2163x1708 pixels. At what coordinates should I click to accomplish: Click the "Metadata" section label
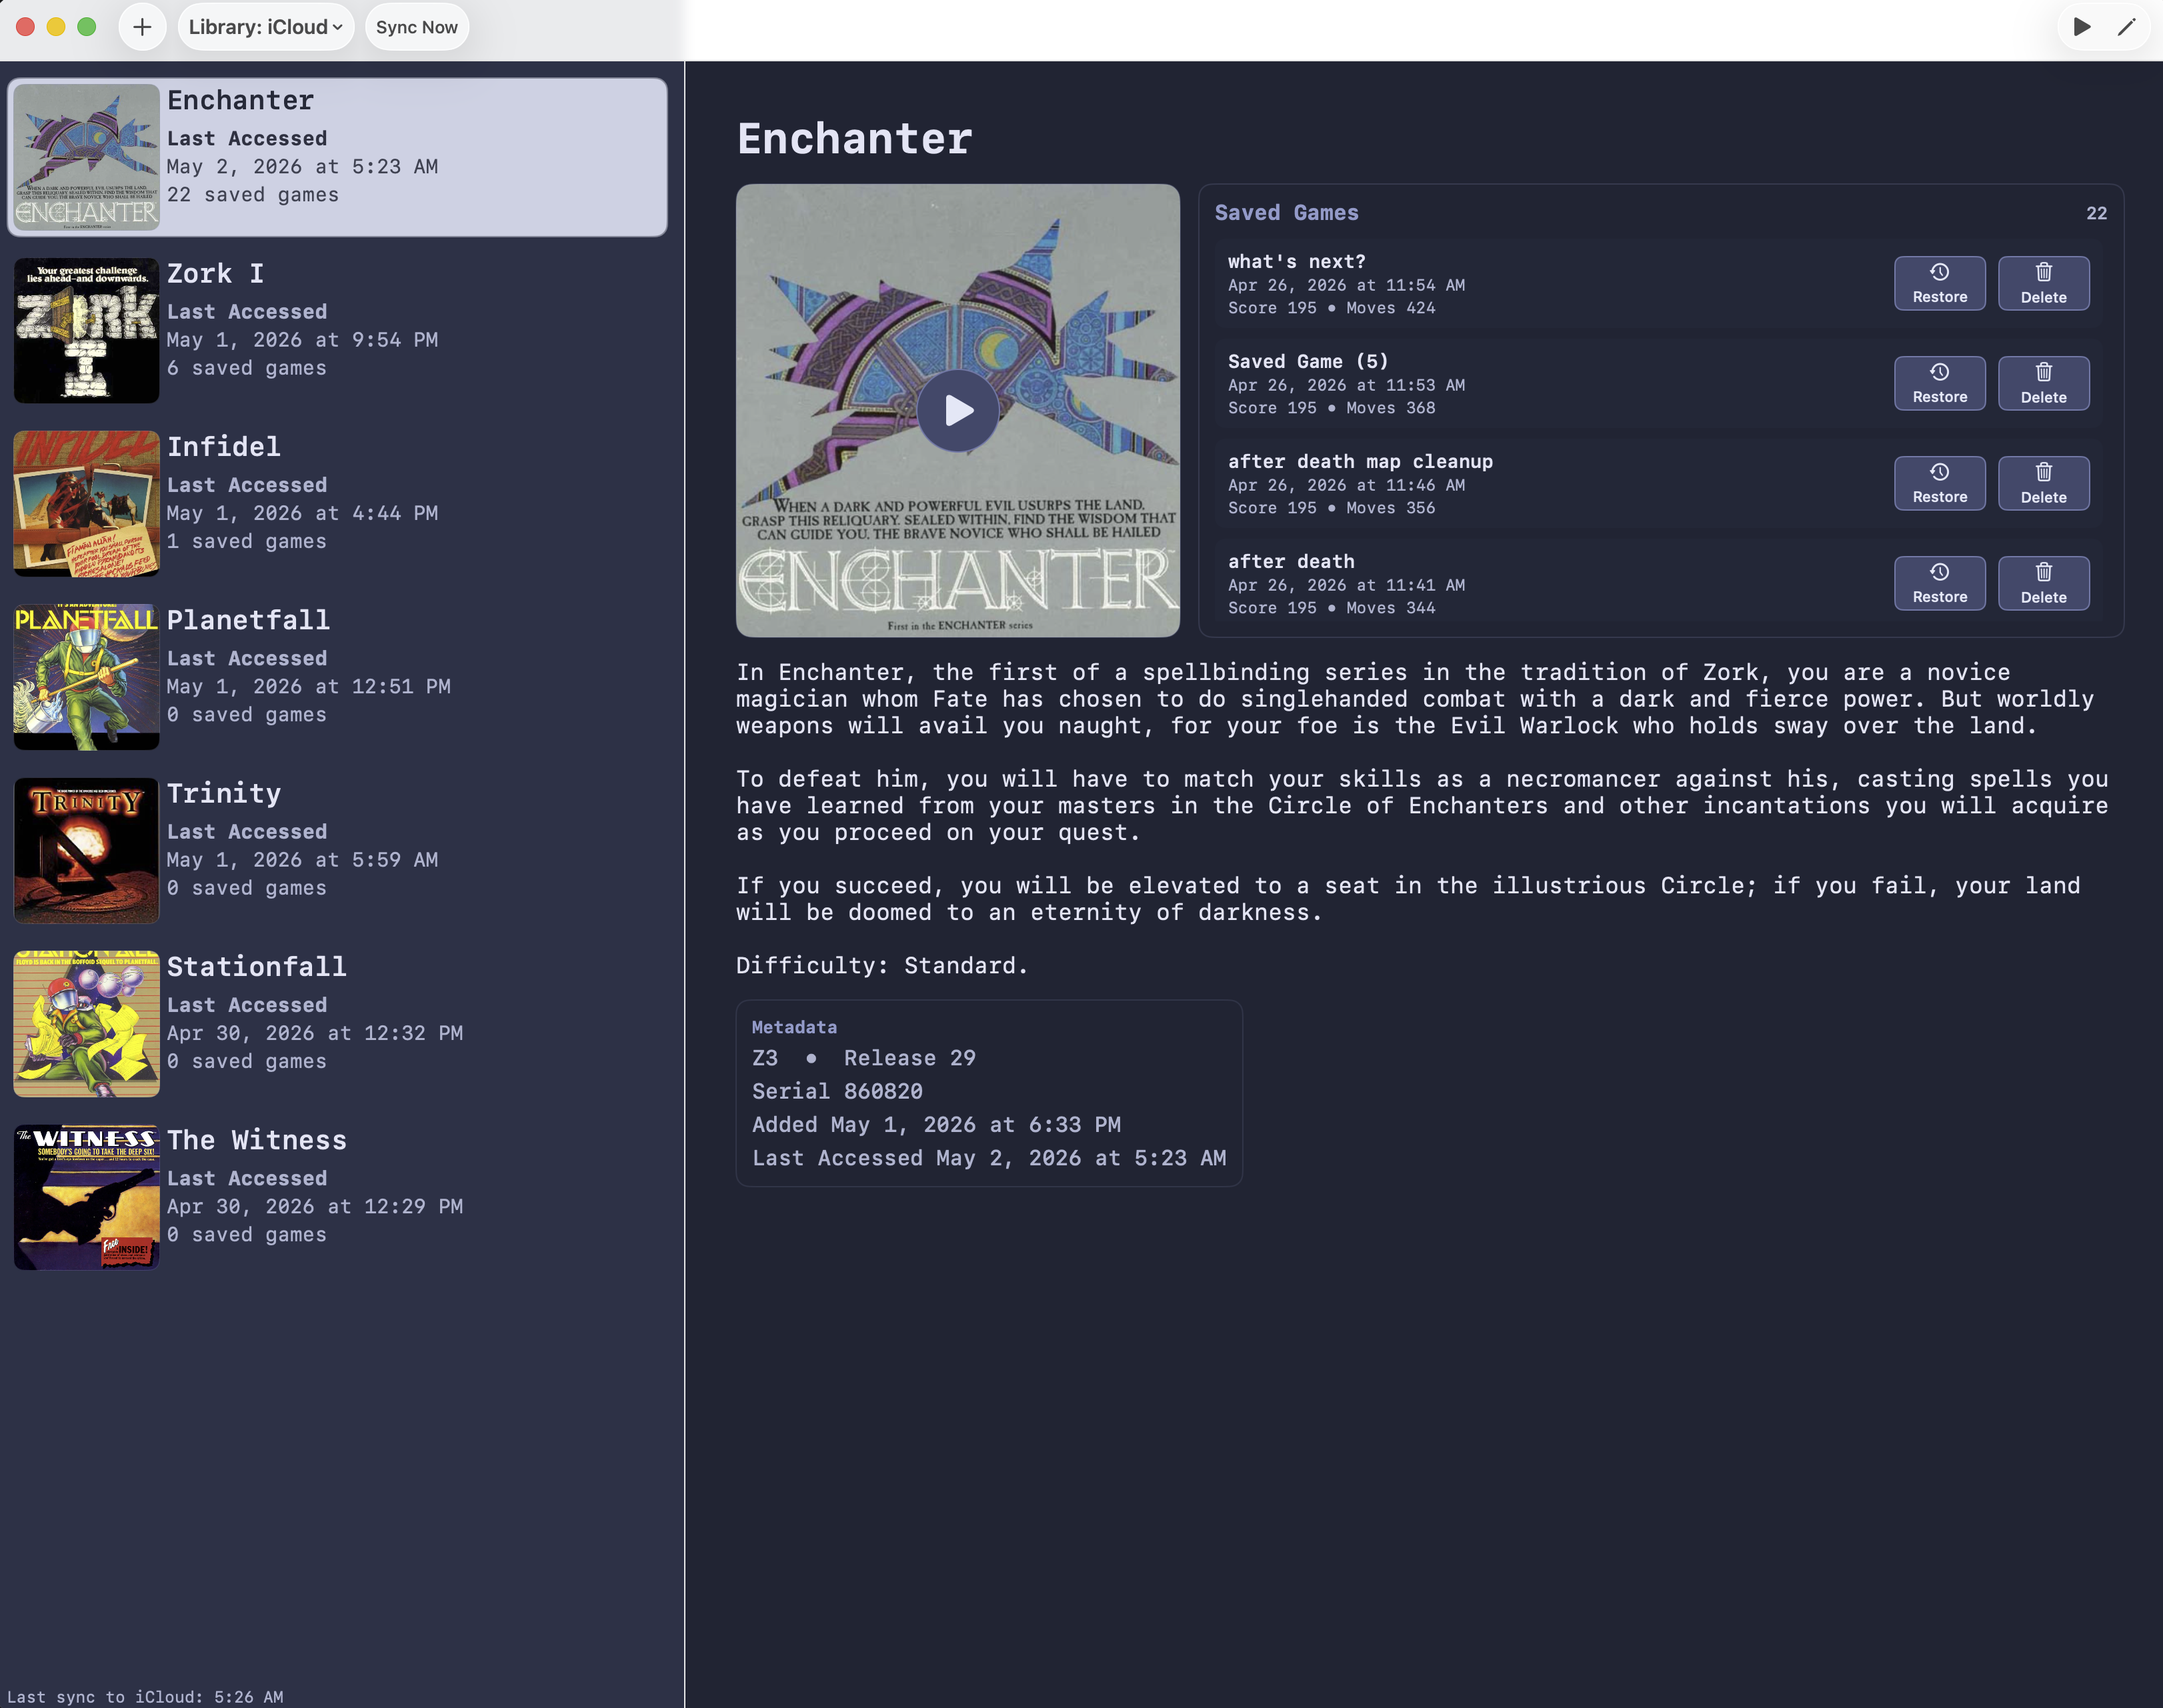pos(794,1027)
